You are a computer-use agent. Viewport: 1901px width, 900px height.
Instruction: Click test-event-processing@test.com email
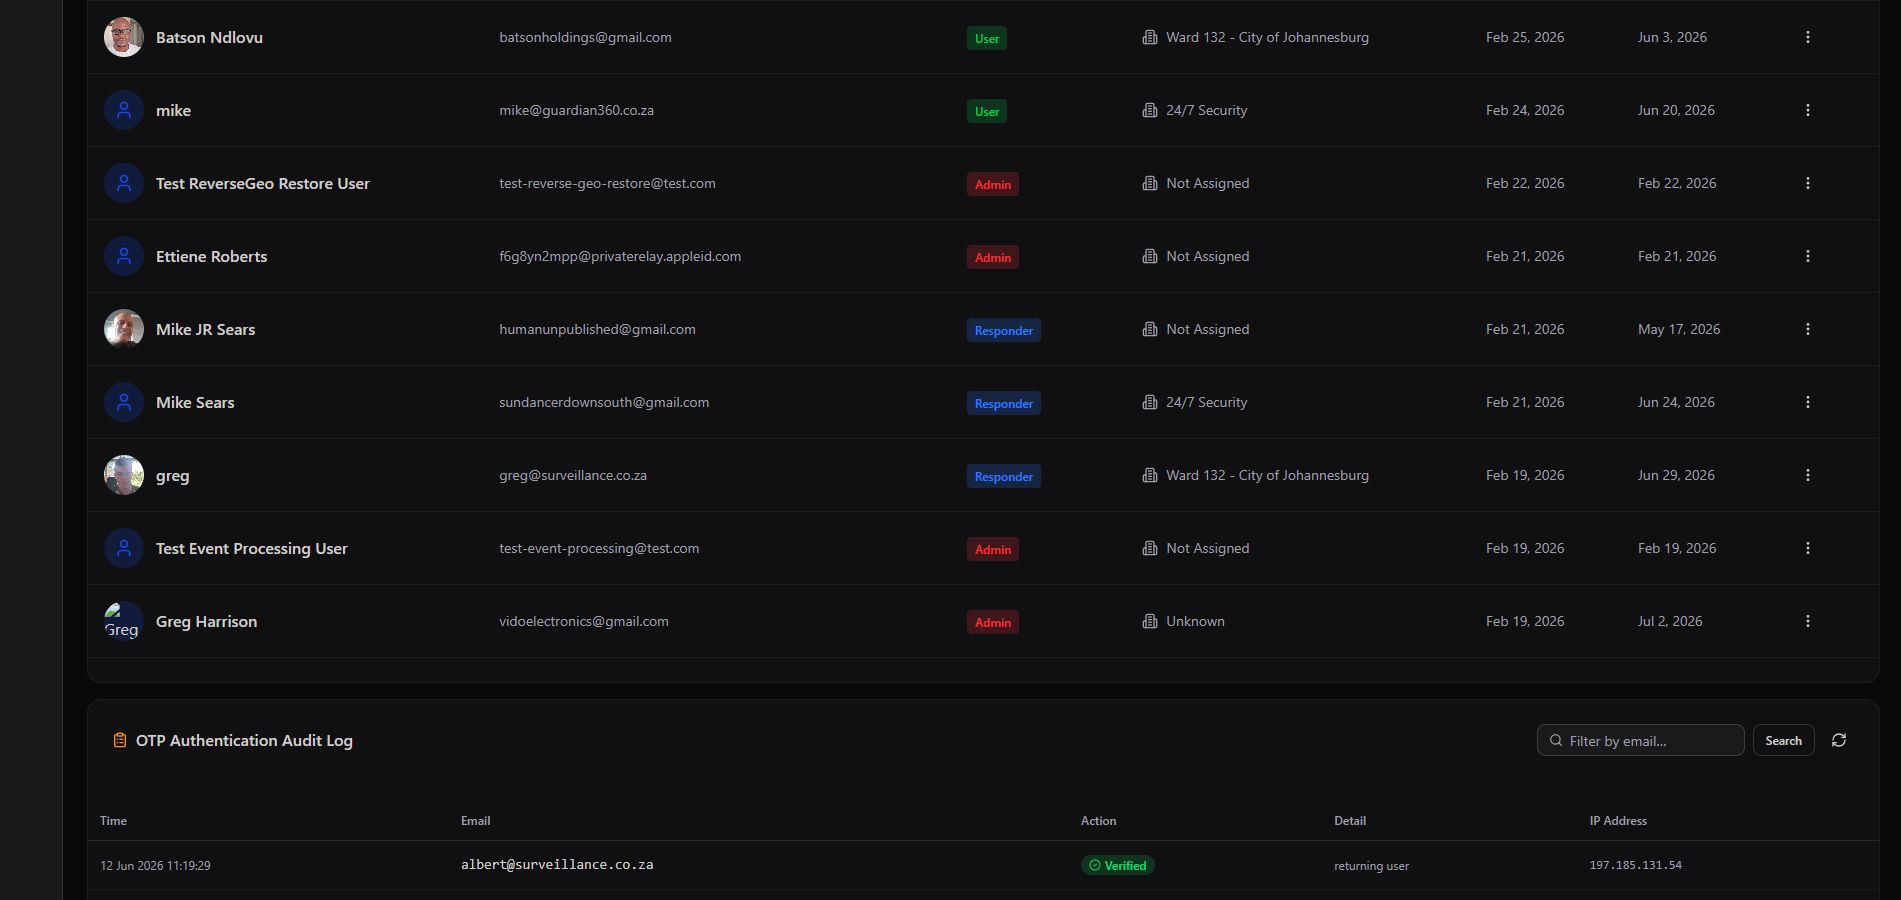[599, 548]
